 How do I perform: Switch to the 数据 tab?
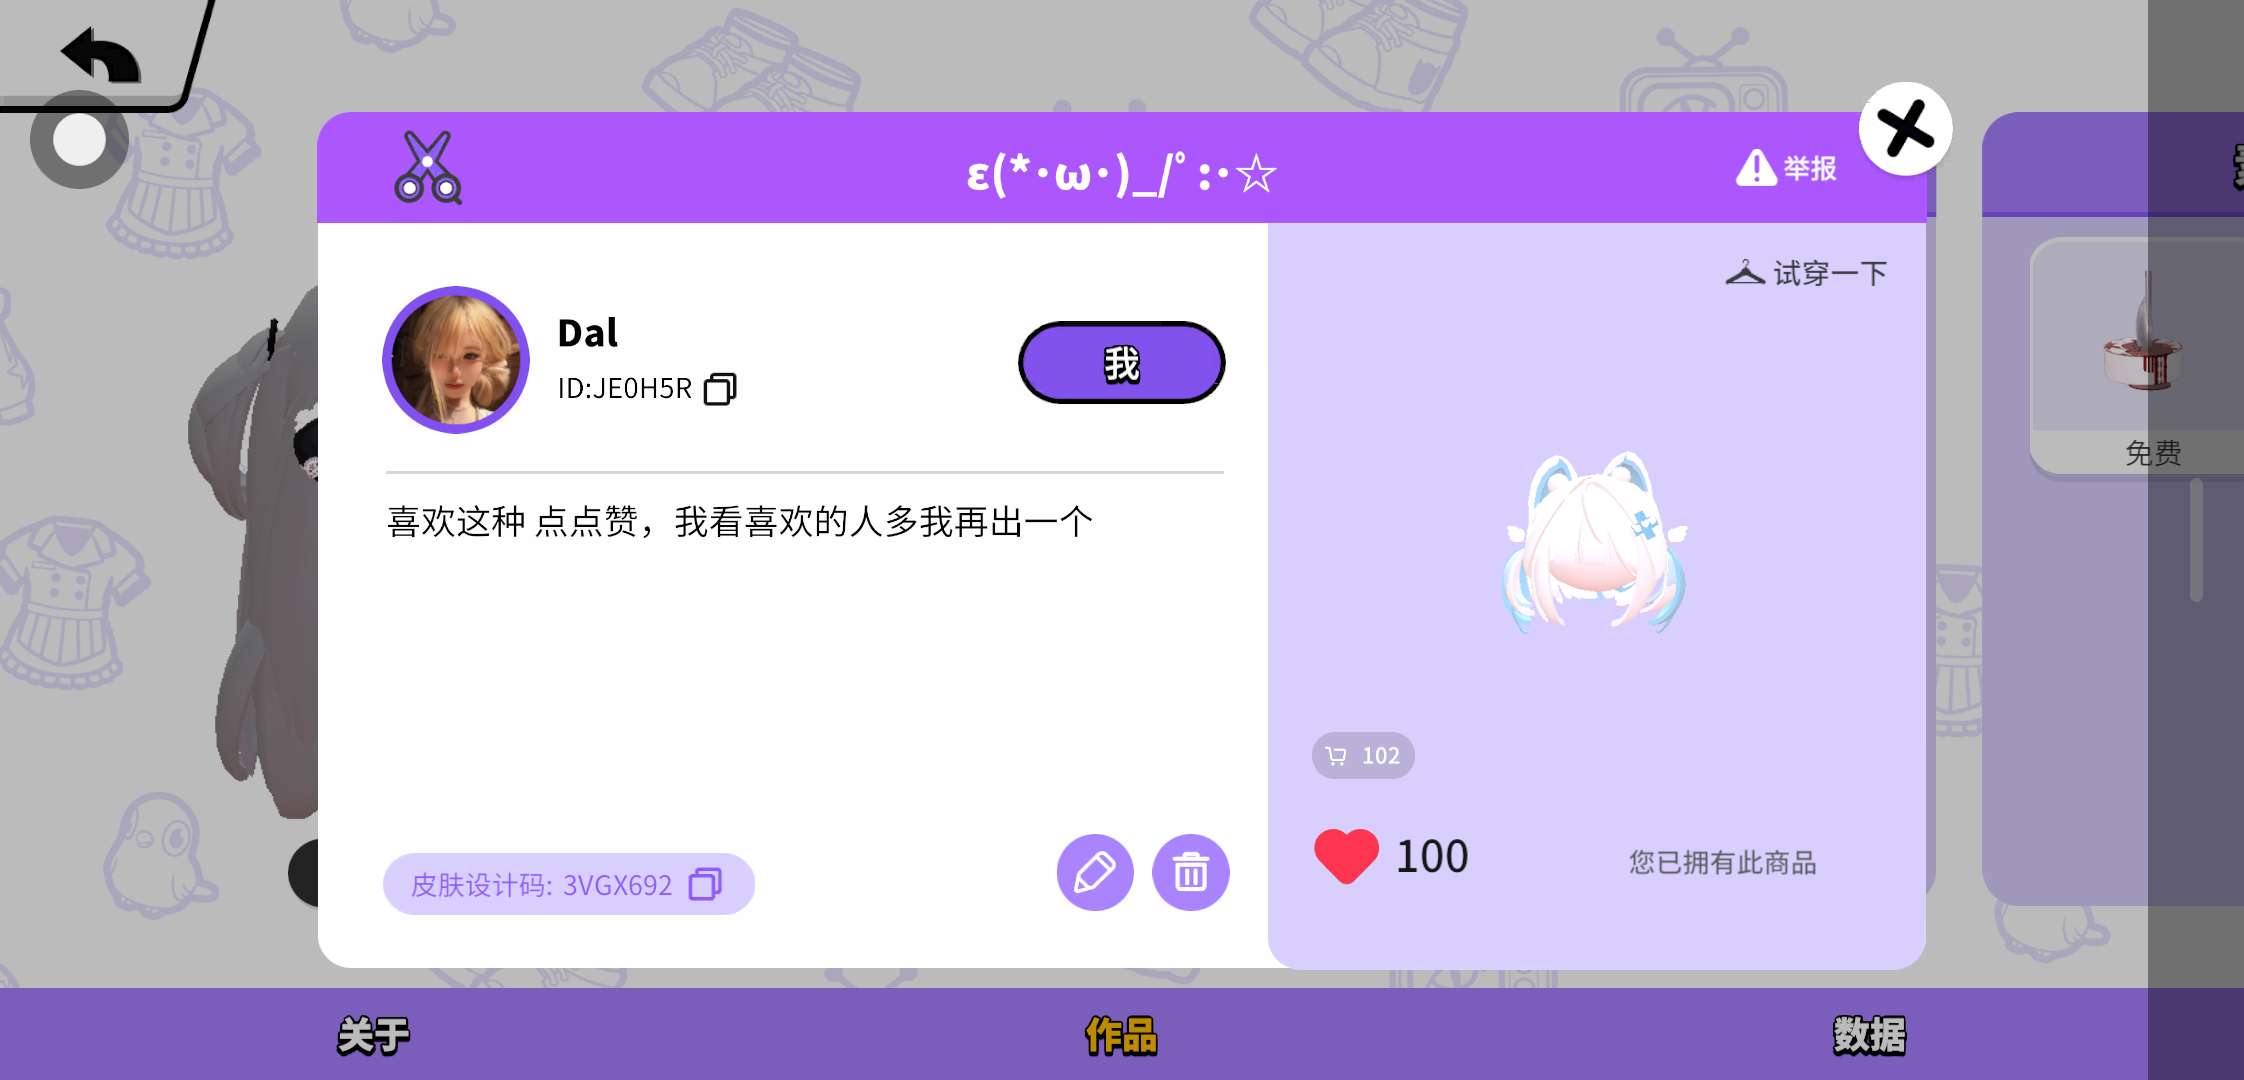pyautogui.click(x=1869, y=1035)
